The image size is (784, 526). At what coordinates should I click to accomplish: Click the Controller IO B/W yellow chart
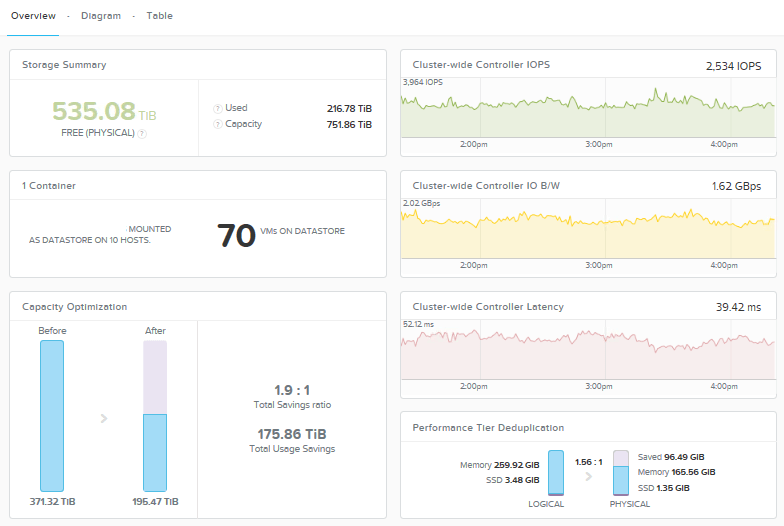point(588,228)
